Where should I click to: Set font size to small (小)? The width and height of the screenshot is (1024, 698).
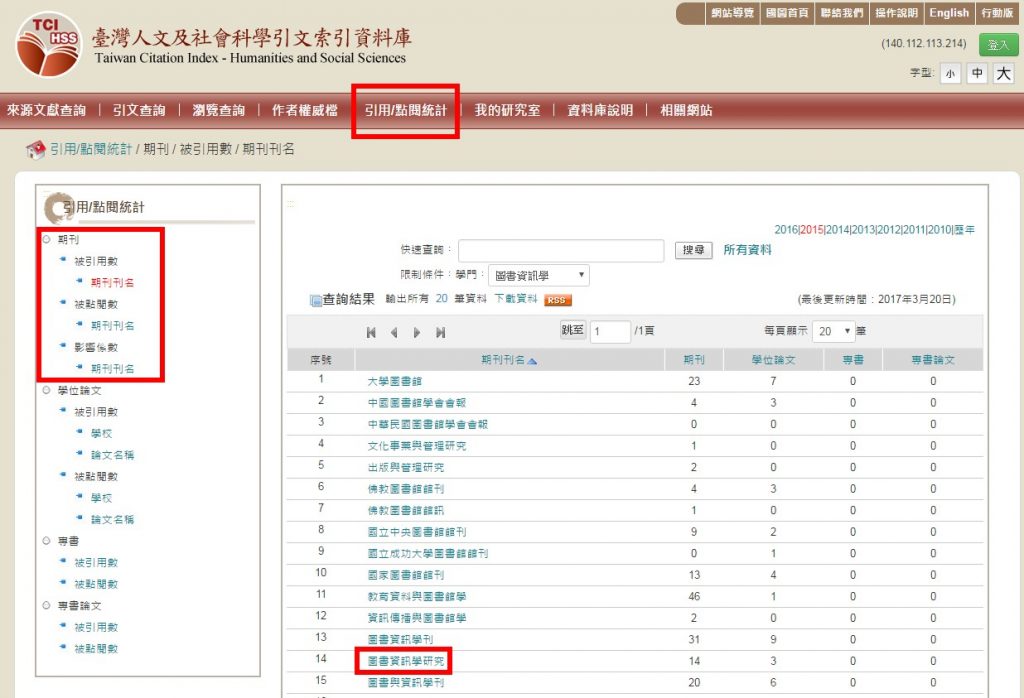point(950,73)
